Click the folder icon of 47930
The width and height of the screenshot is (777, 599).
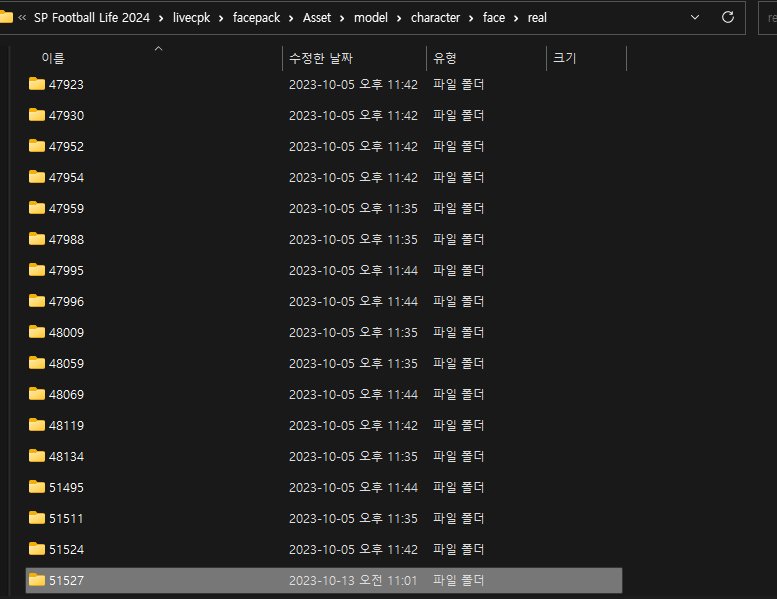pyautogui.click(x=37, y=115)
